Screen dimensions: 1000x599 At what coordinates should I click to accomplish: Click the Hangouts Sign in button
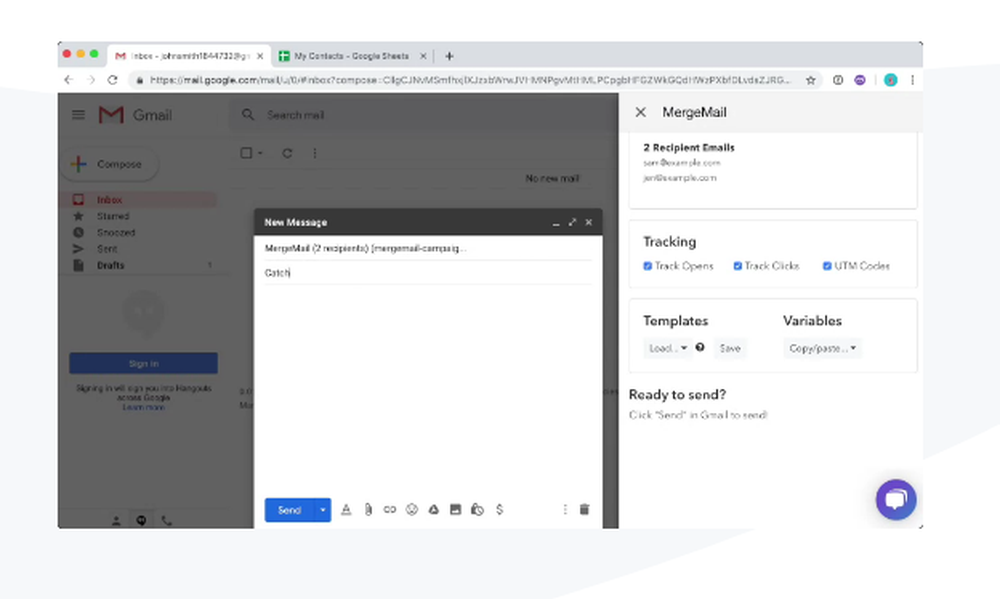[143, 363]
